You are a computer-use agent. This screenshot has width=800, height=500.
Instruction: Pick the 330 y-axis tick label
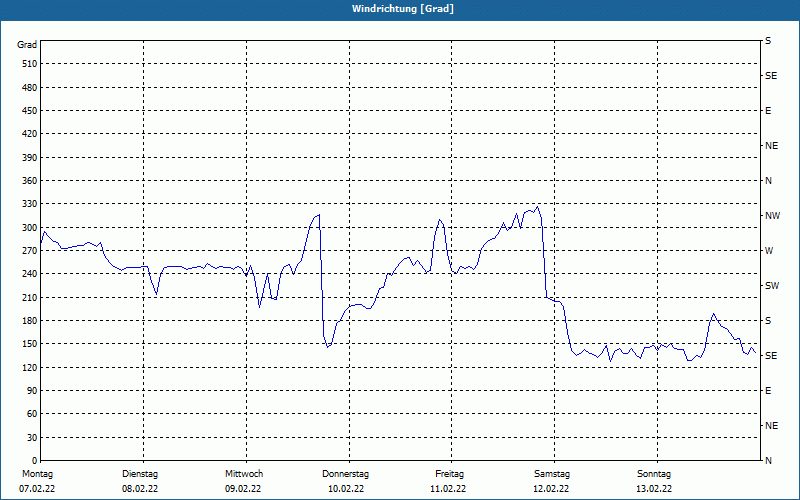(x=30, y=204)
